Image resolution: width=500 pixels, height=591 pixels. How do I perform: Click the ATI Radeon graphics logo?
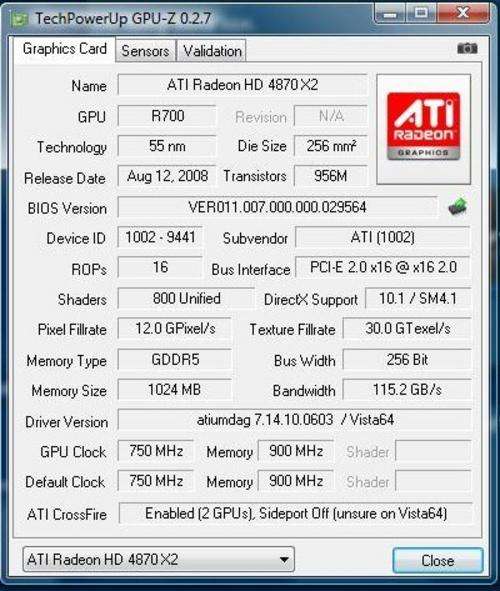pos(424,128)
